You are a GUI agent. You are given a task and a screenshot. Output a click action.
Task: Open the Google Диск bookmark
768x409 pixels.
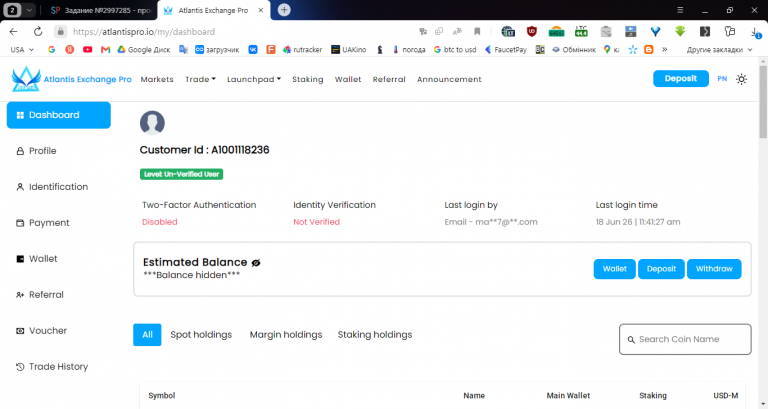point(144,49)
